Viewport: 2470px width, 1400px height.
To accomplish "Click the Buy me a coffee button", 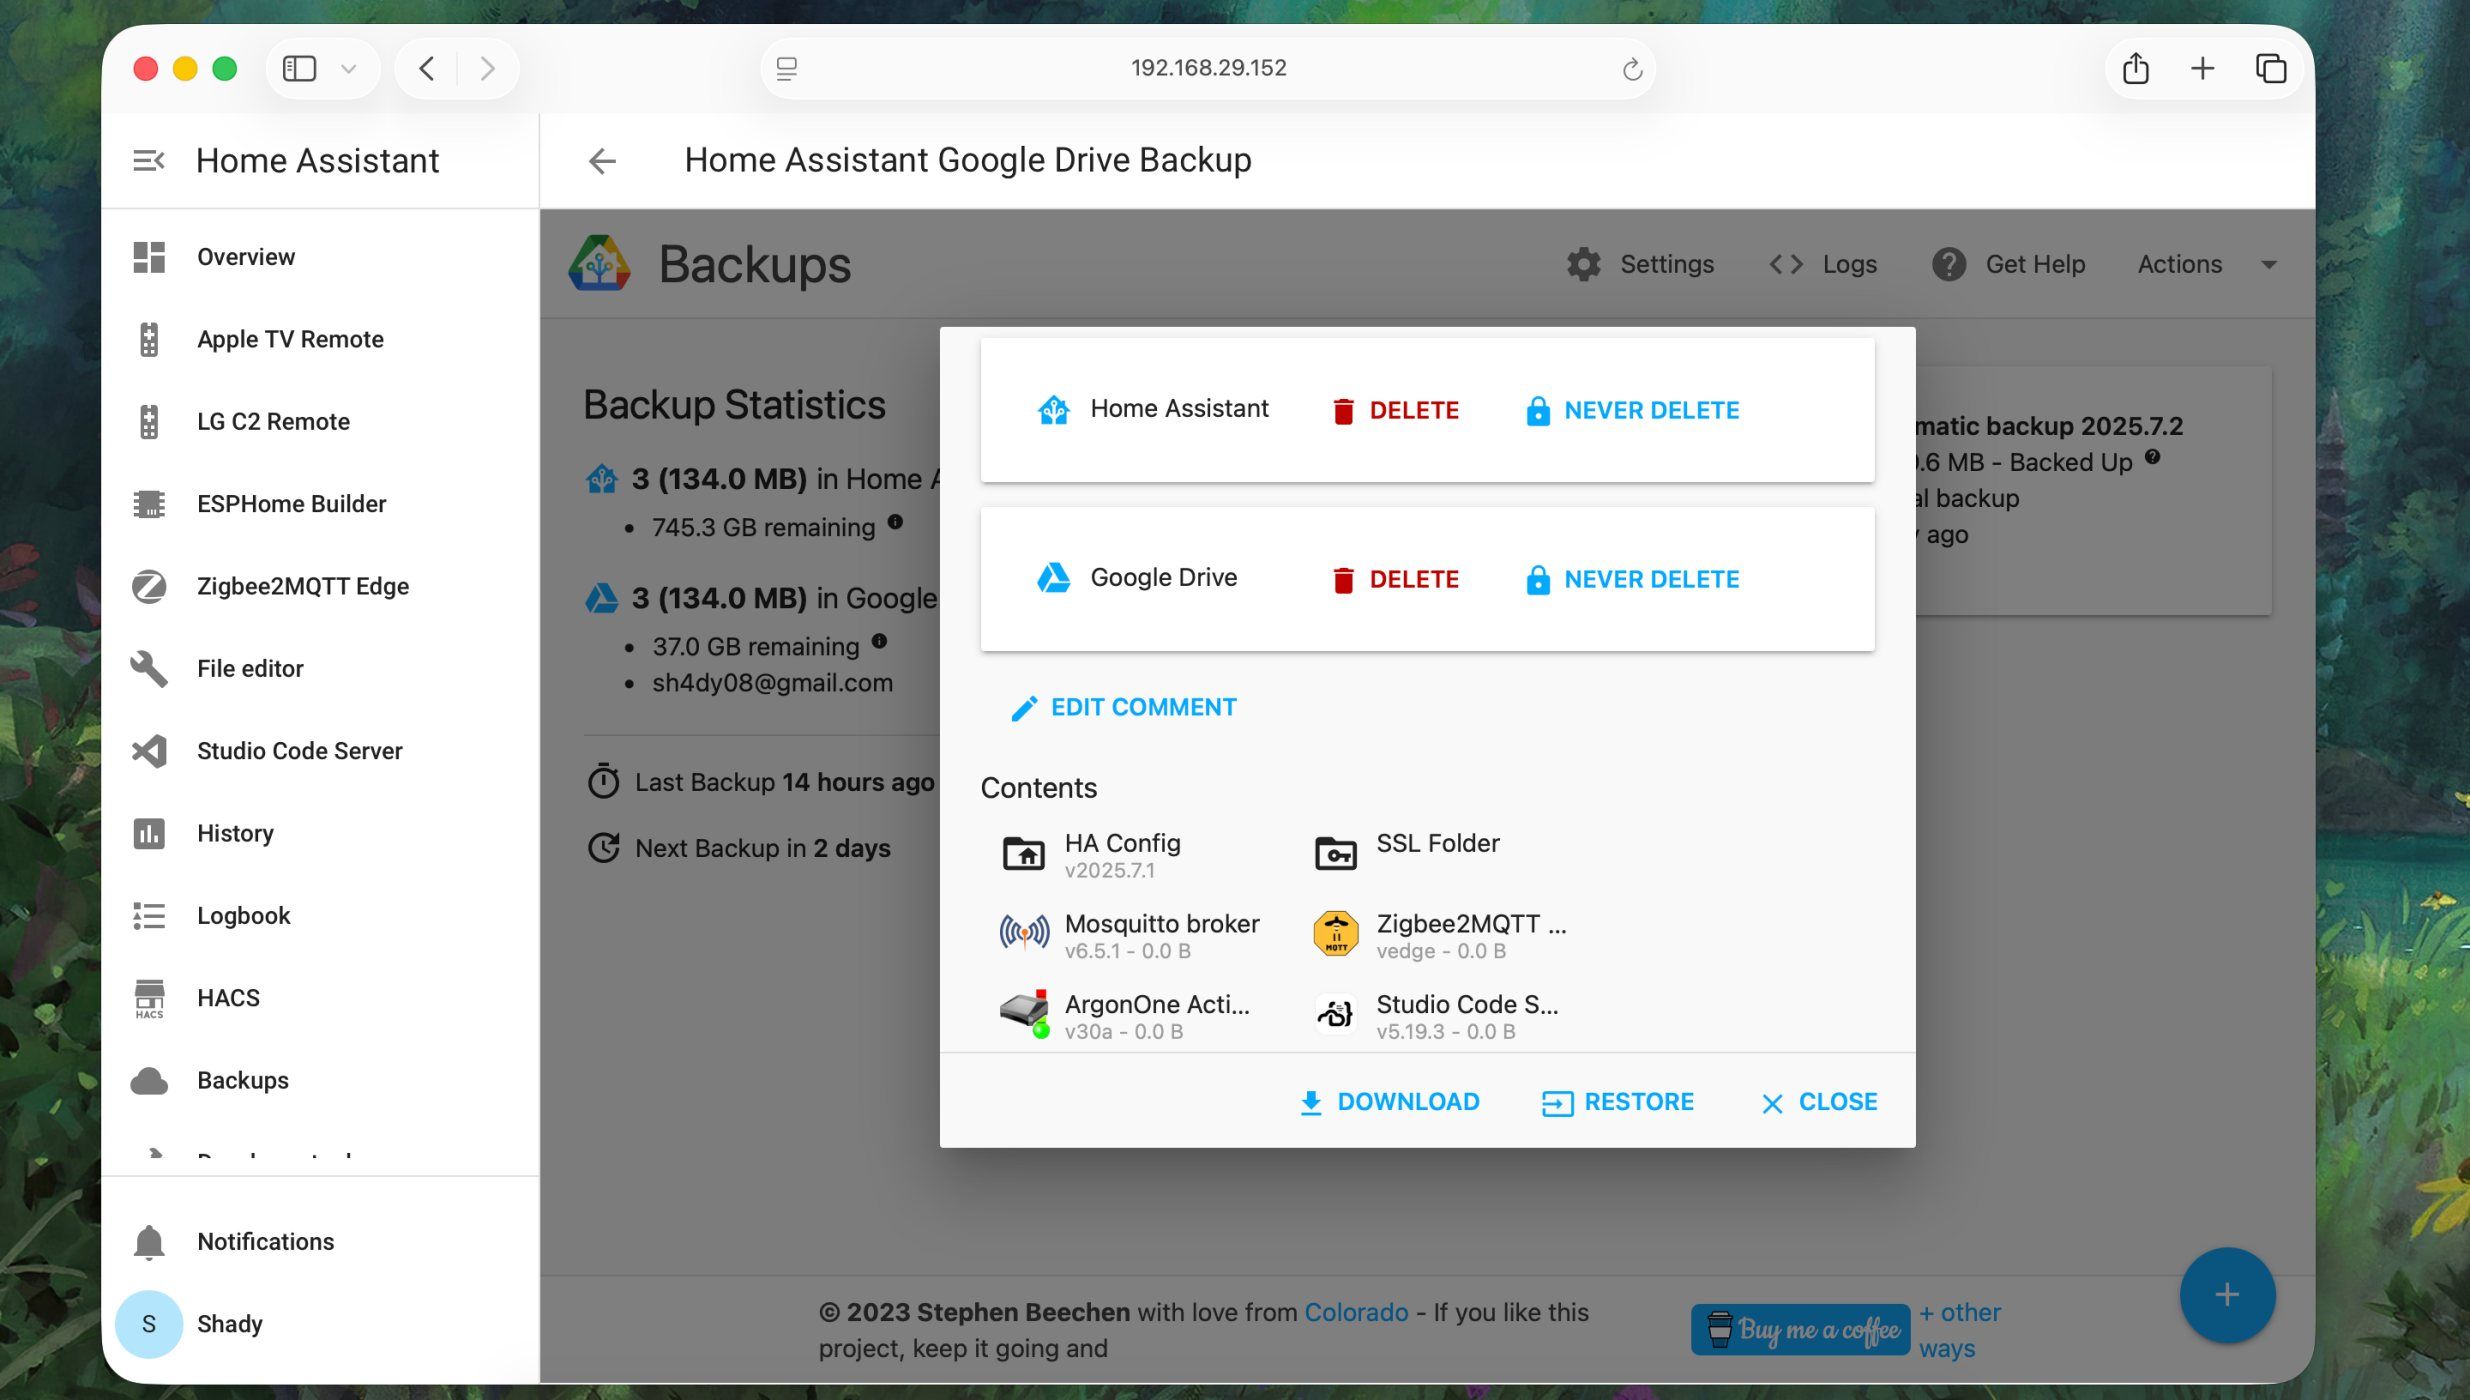I will tap(1800, 1330).
